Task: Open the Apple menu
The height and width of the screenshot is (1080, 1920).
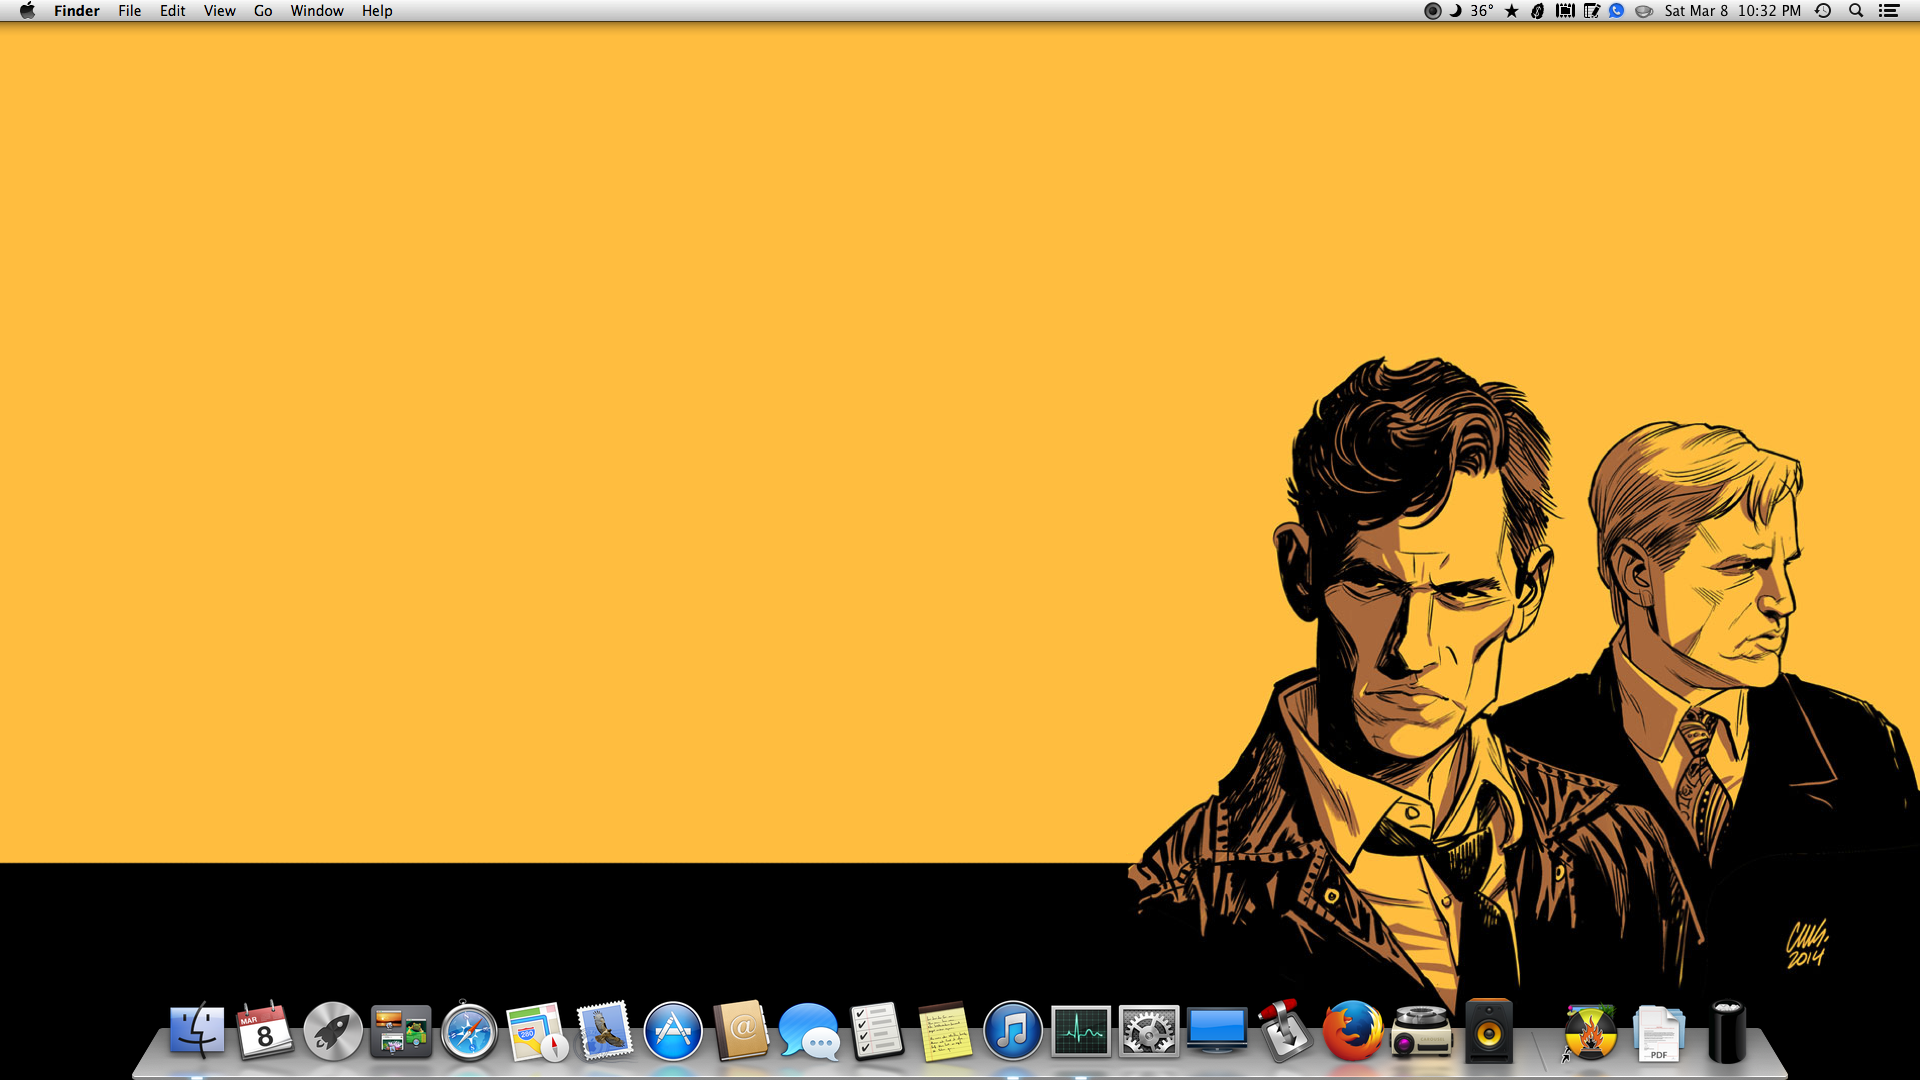Action: pos(28,11)
